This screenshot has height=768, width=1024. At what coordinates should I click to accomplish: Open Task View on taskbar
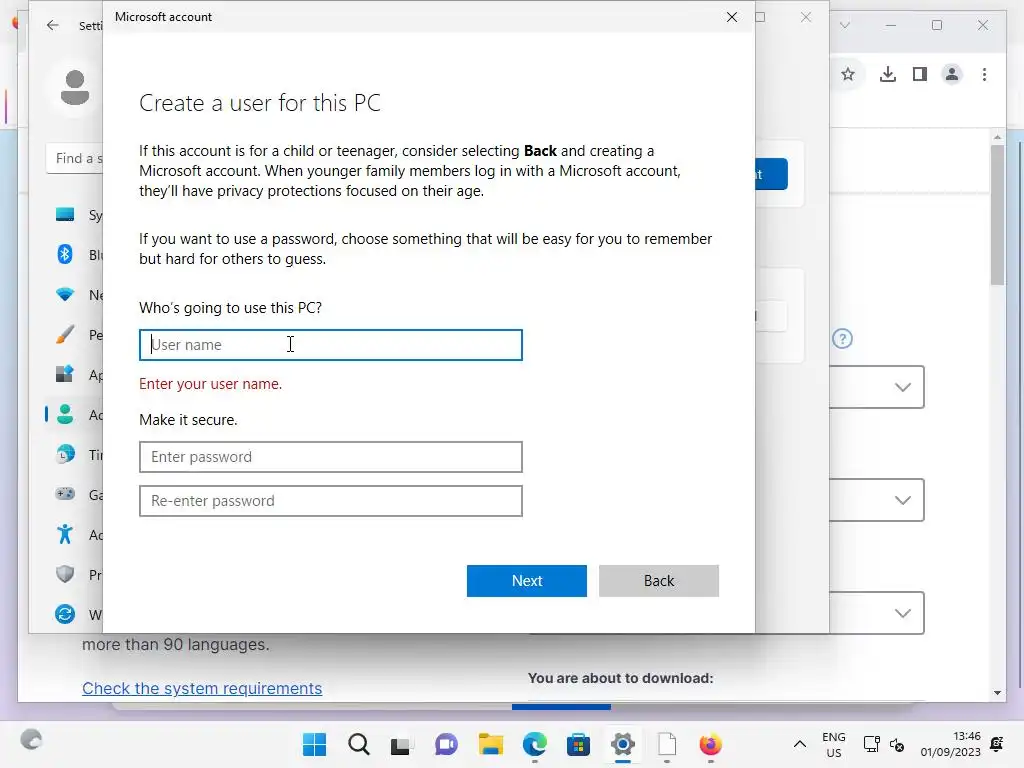(x=402, y=744)
